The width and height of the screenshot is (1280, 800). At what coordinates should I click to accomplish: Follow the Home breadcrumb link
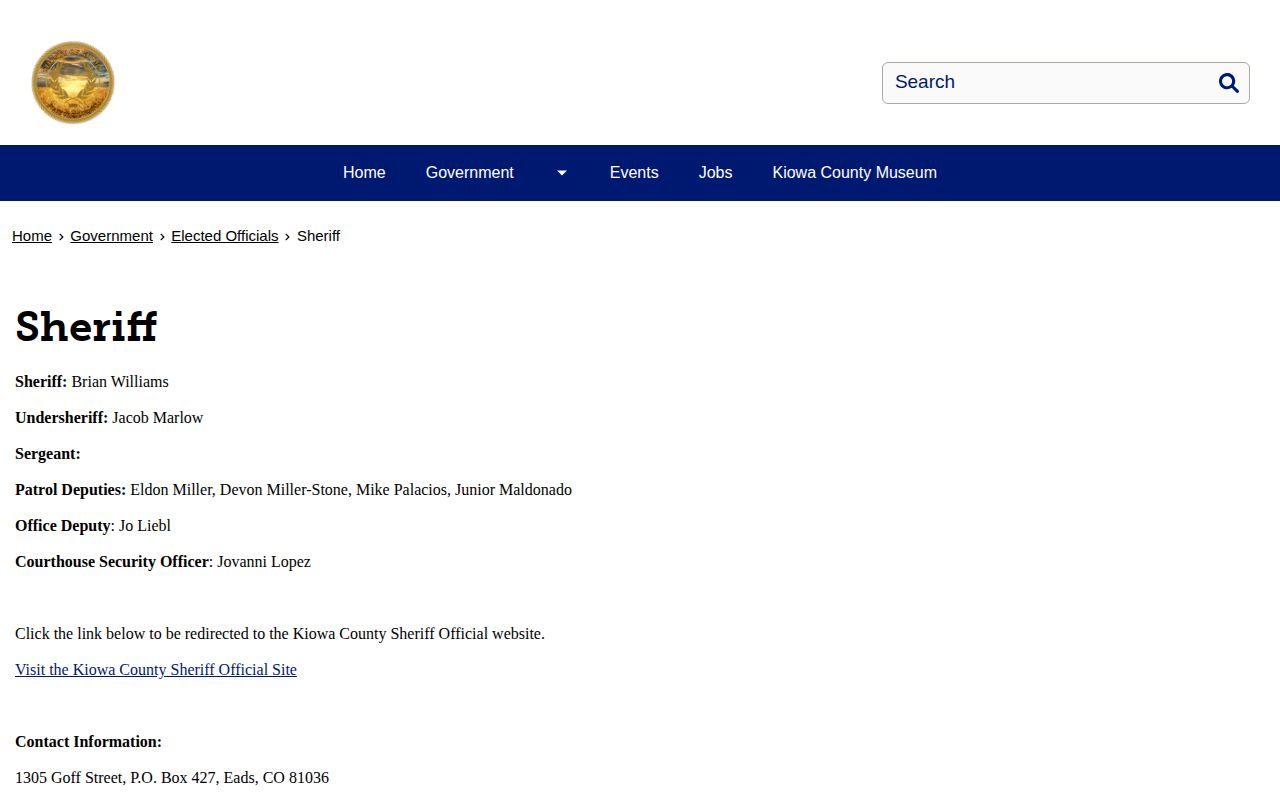(32, 236)
